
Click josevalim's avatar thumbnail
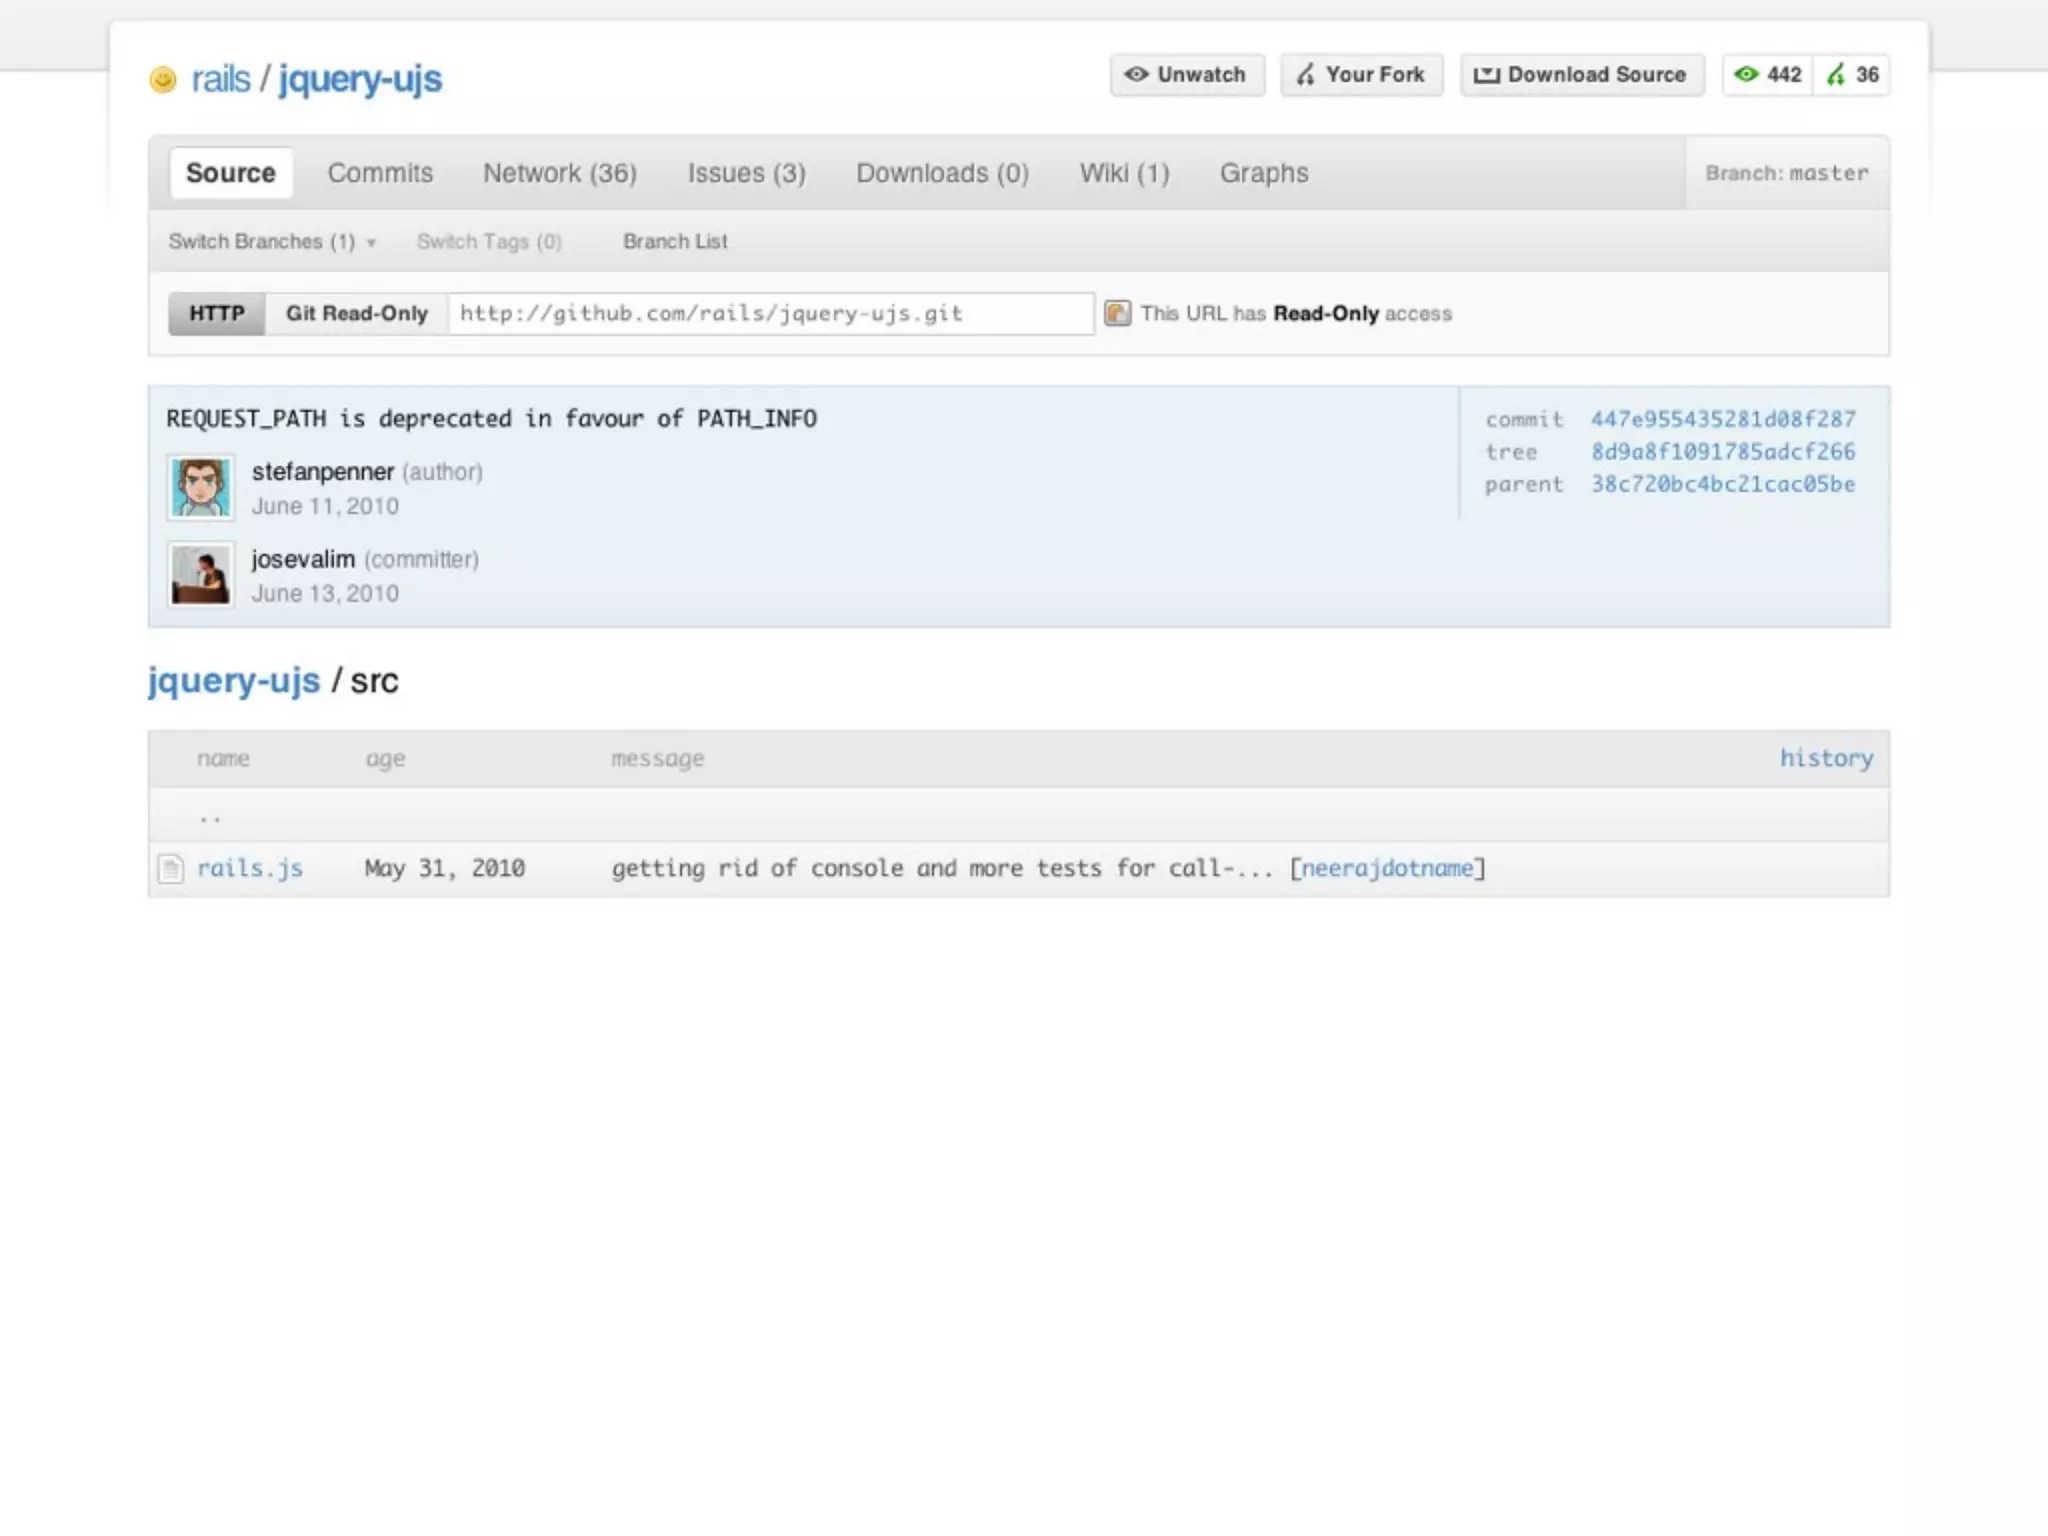pos(201,575)
